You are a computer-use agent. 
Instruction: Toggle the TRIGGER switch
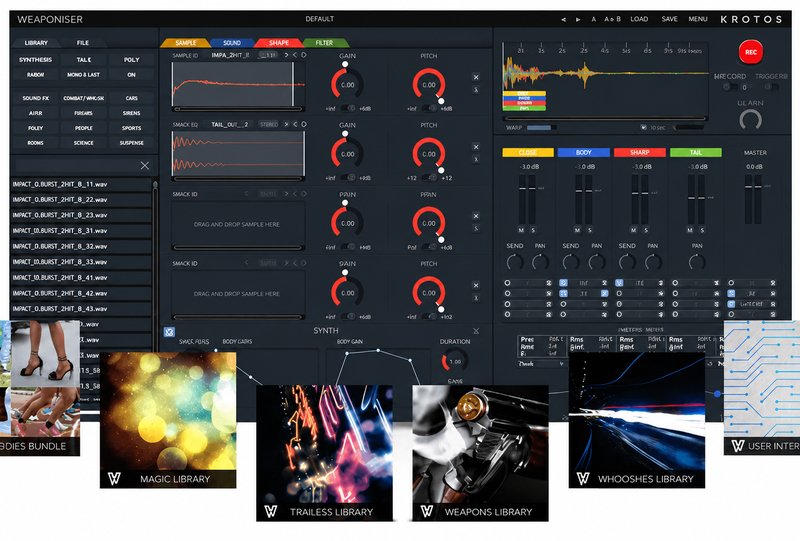(x=771, y=87)
